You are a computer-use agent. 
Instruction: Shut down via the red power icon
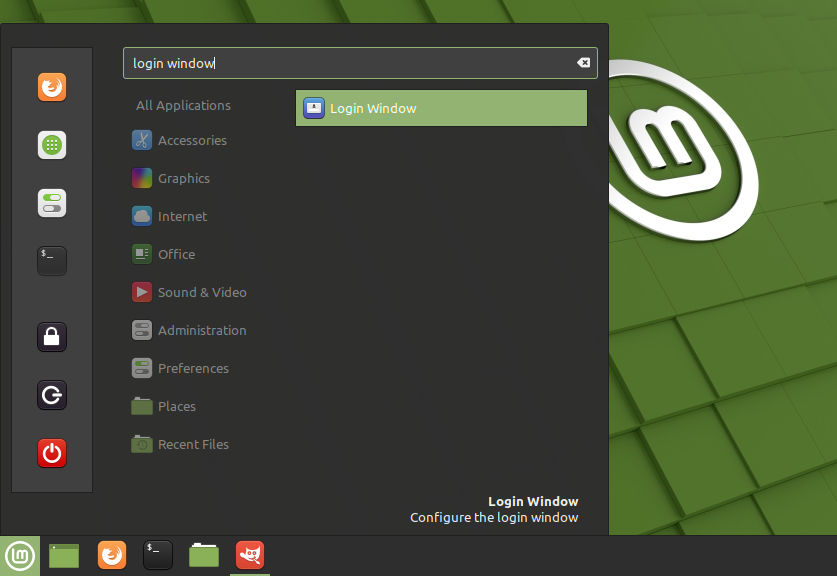pos(51,453)
